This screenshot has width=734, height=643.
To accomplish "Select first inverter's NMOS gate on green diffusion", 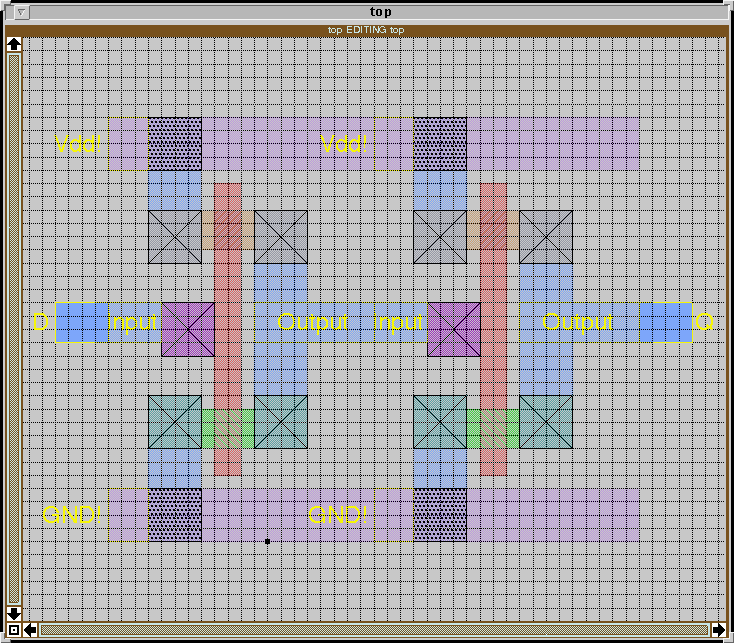I will click(x=228, y=429).
